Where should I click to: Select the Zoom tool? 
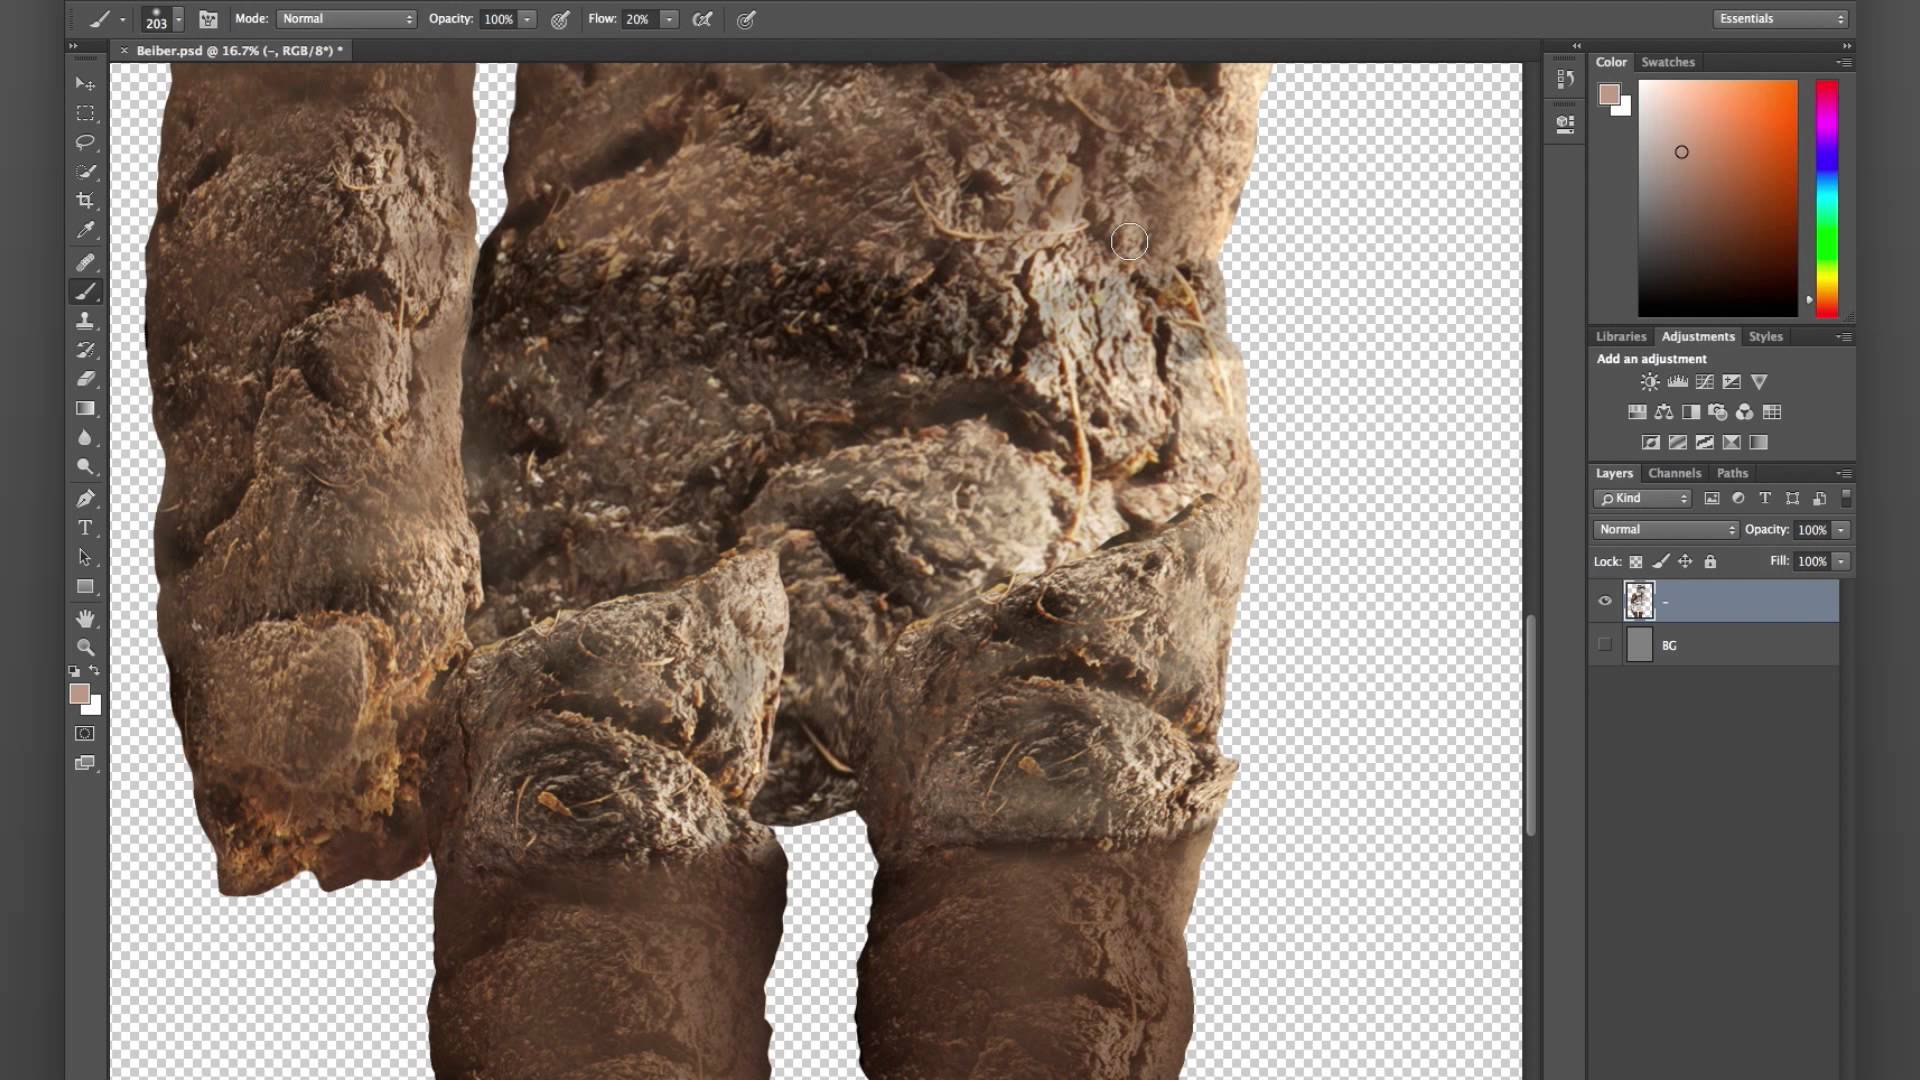pos(85,647)
